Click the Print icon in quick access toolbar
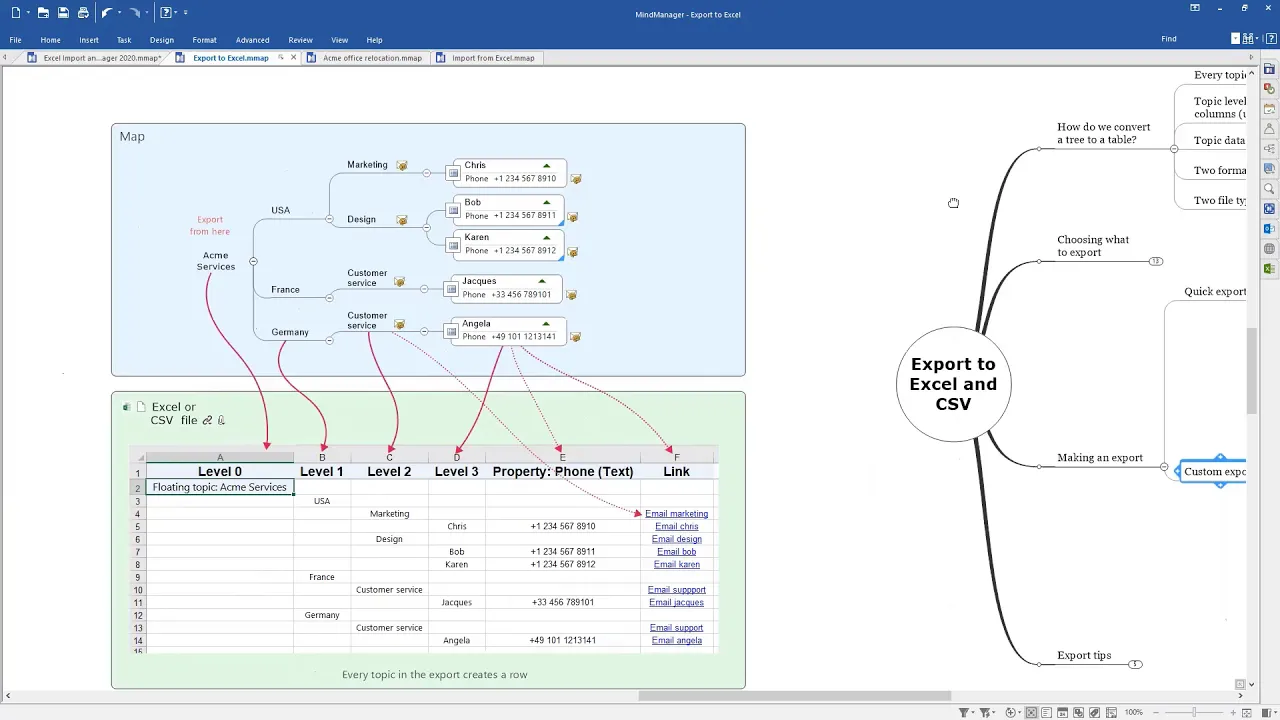 (x=83, y=12)
